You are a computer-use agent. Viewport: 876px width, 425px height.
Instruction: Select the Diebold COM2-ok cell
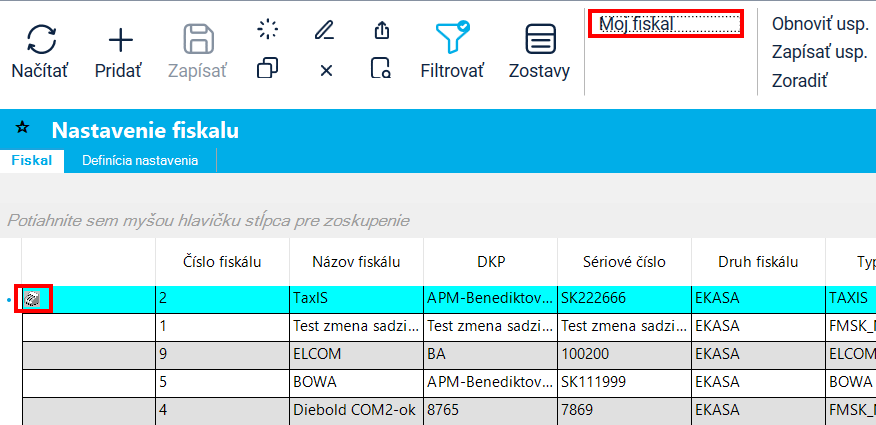356,411
